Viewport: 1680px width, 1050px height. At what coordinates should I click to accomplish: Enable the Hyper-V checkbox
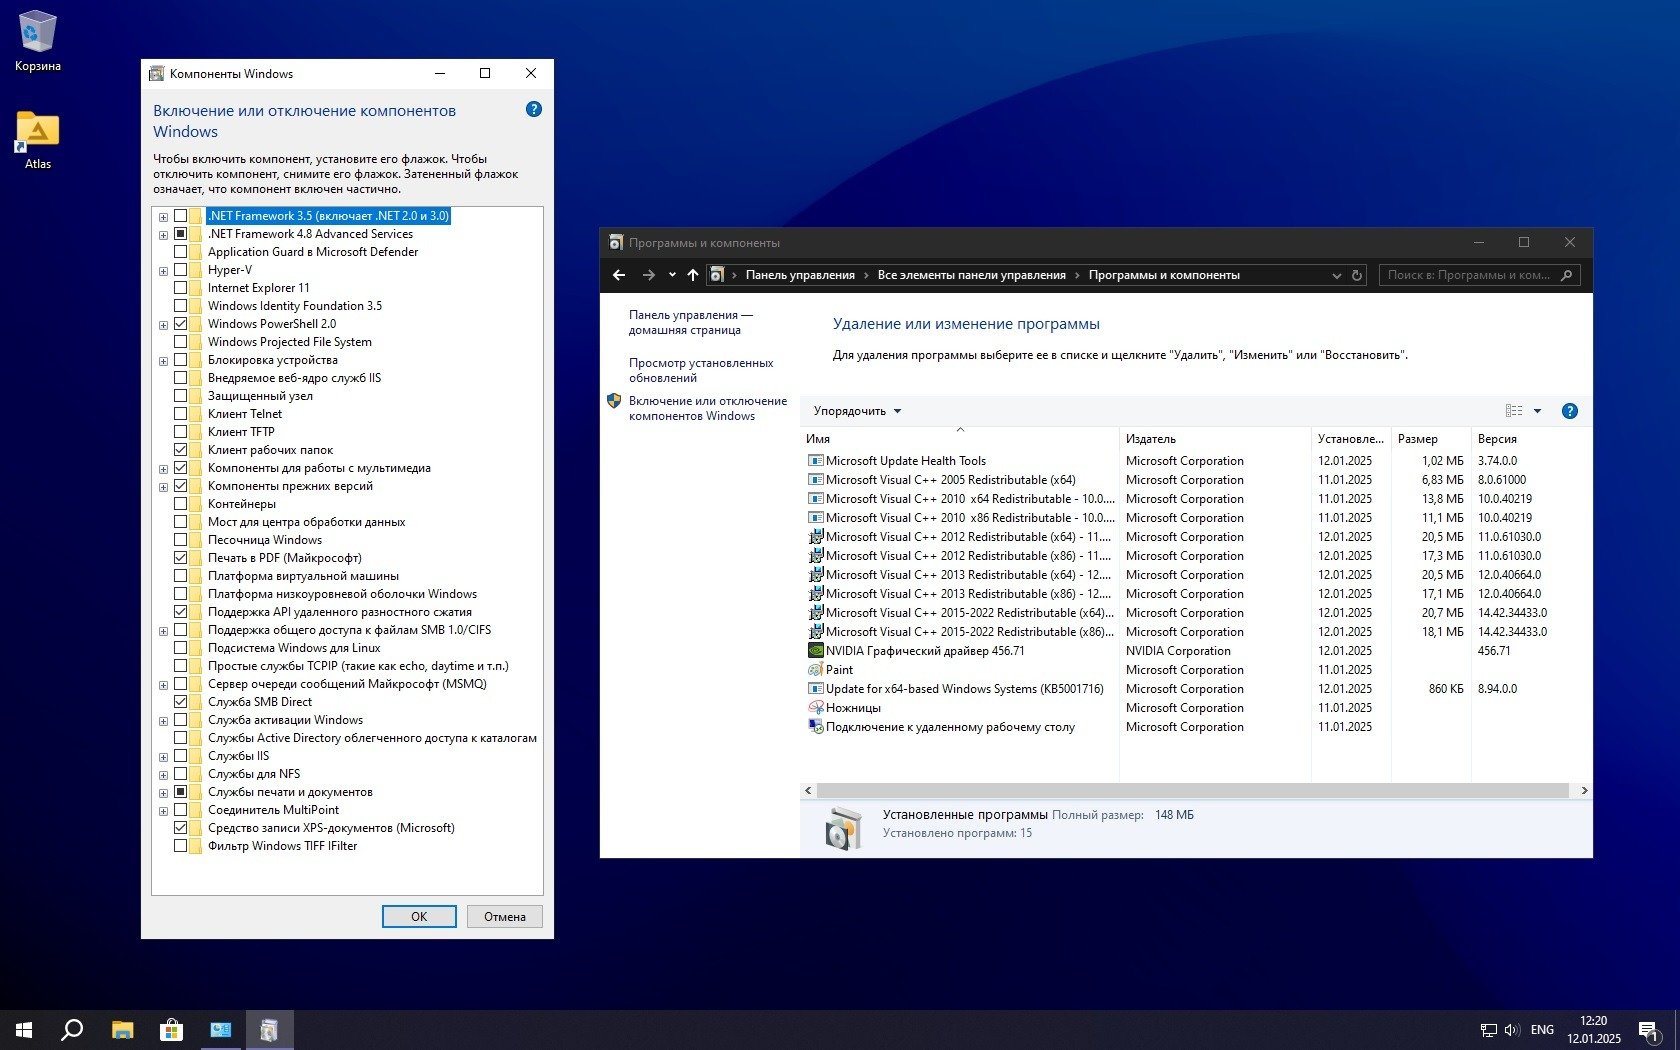(181, 270)
